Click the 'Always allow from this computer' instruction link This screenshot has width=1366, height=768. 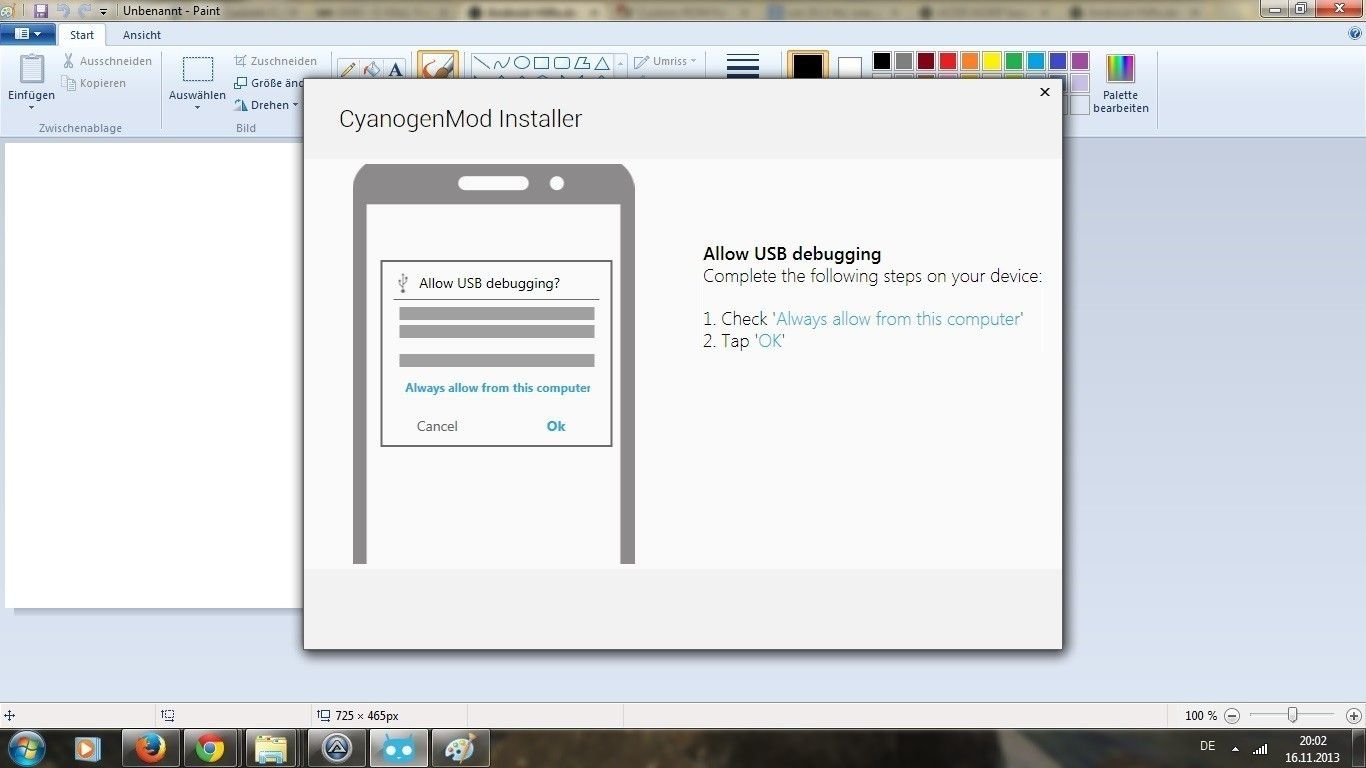(898, 319)
